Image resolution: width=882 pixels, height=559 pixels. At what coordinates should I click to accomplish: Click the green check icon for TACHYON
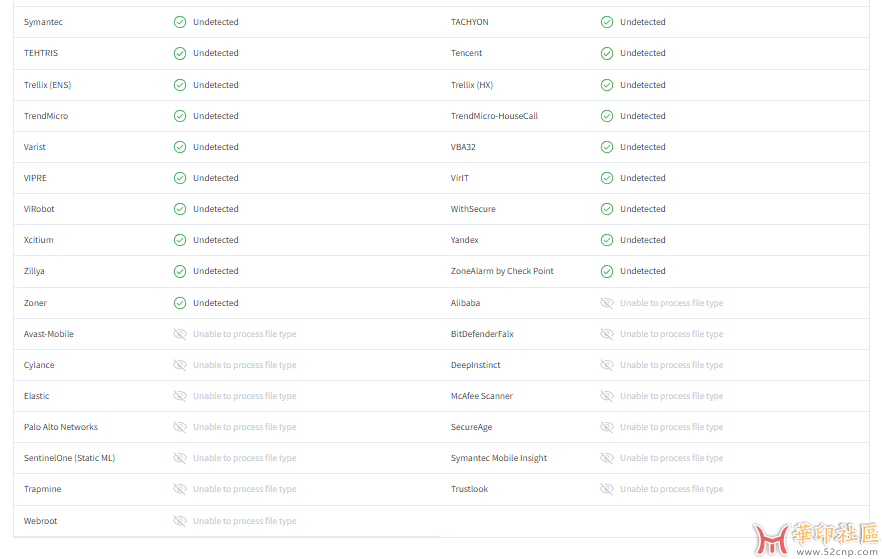[x=606, y=22]
